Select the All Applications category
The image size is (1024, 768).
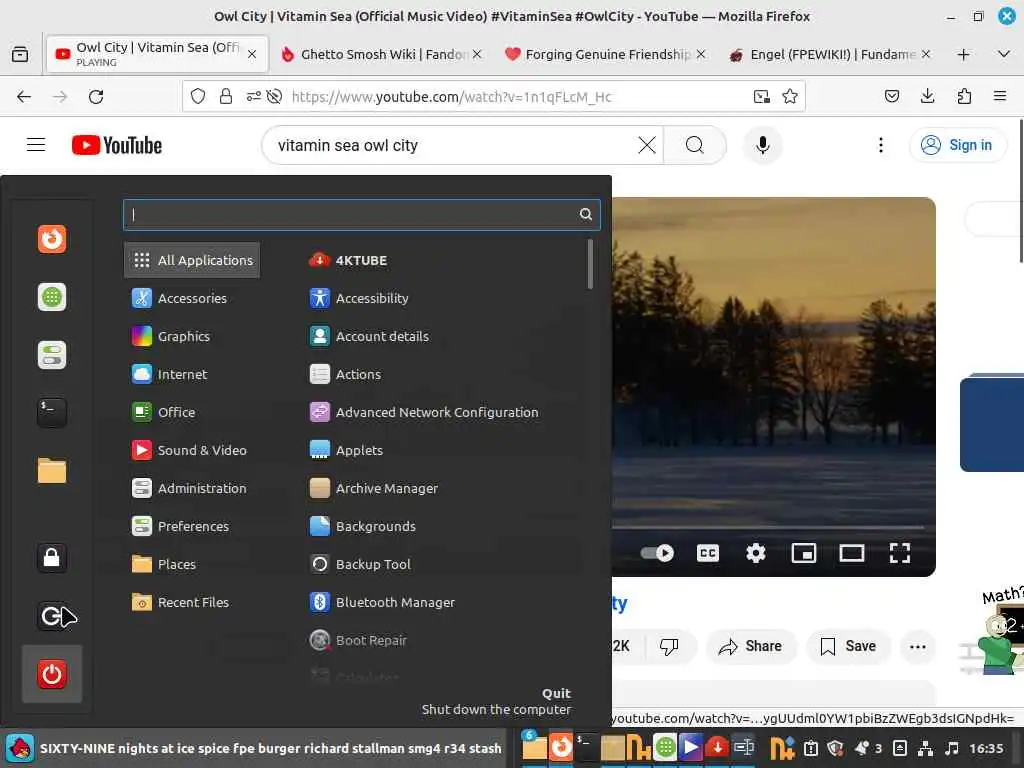pos(192,260)
